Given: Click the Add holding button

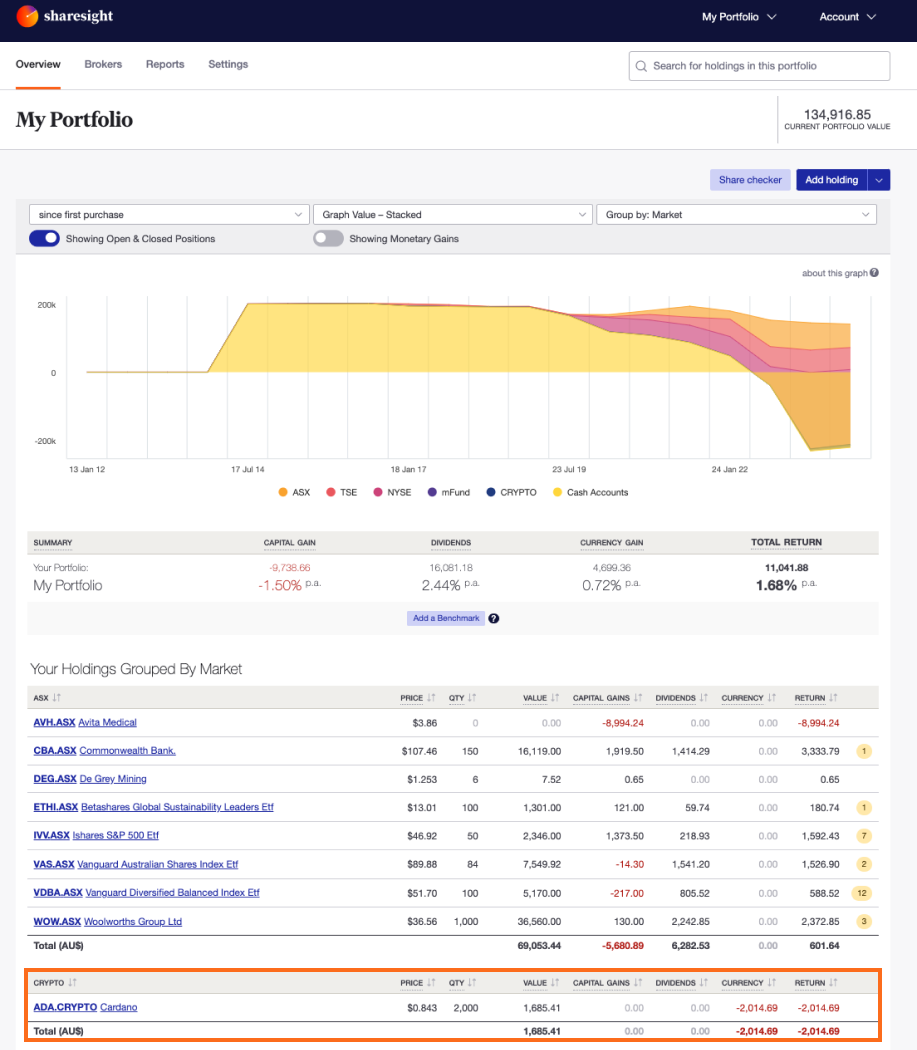Looking at the screenshot, I should [831, 179].
